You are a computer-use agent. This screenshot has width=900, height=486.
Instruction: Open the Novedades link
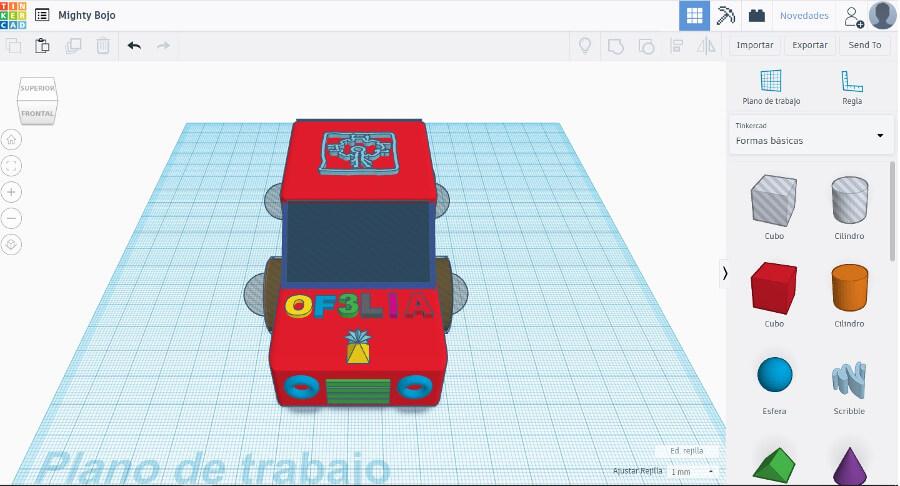tap(804, 16)
